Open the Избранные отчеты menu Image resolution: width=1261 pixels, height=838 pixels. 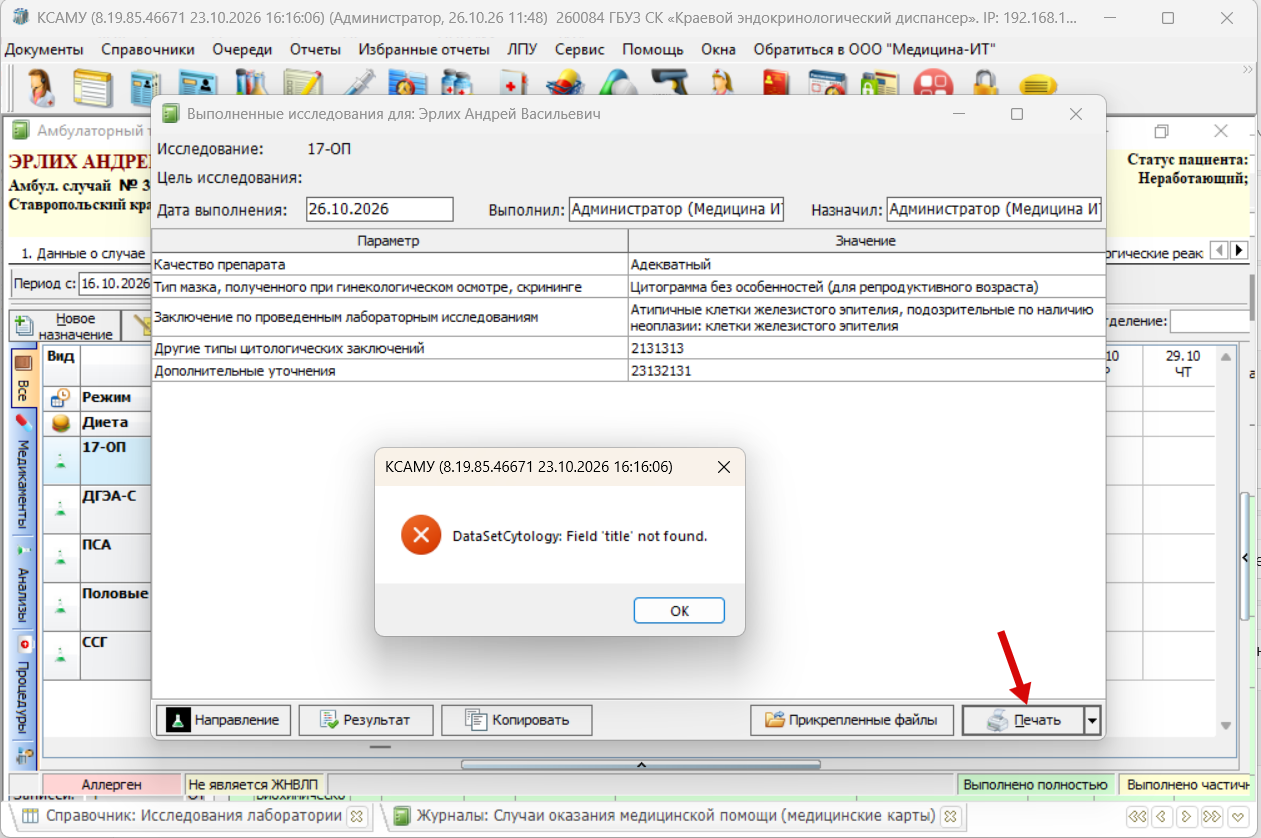(423, 49)
